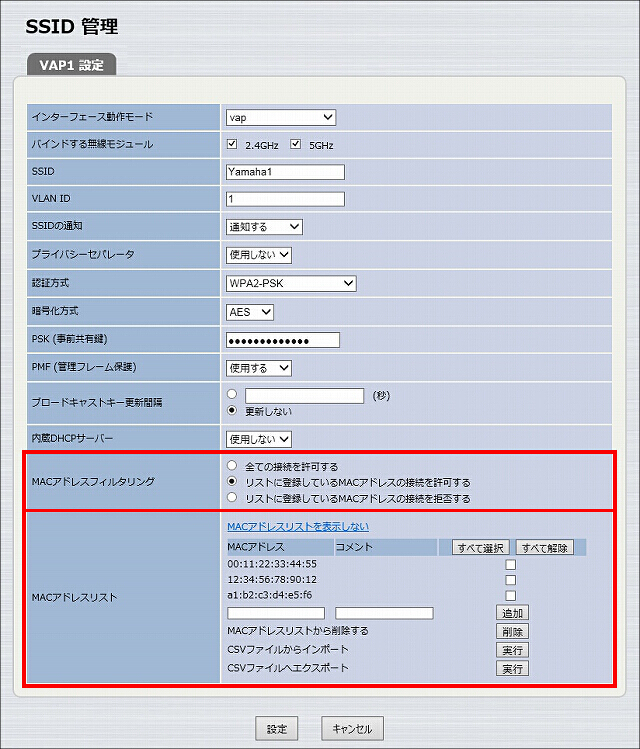The image size is (640, 749).
Task: Click the すべて選択 button
Action: coord(481,547)
